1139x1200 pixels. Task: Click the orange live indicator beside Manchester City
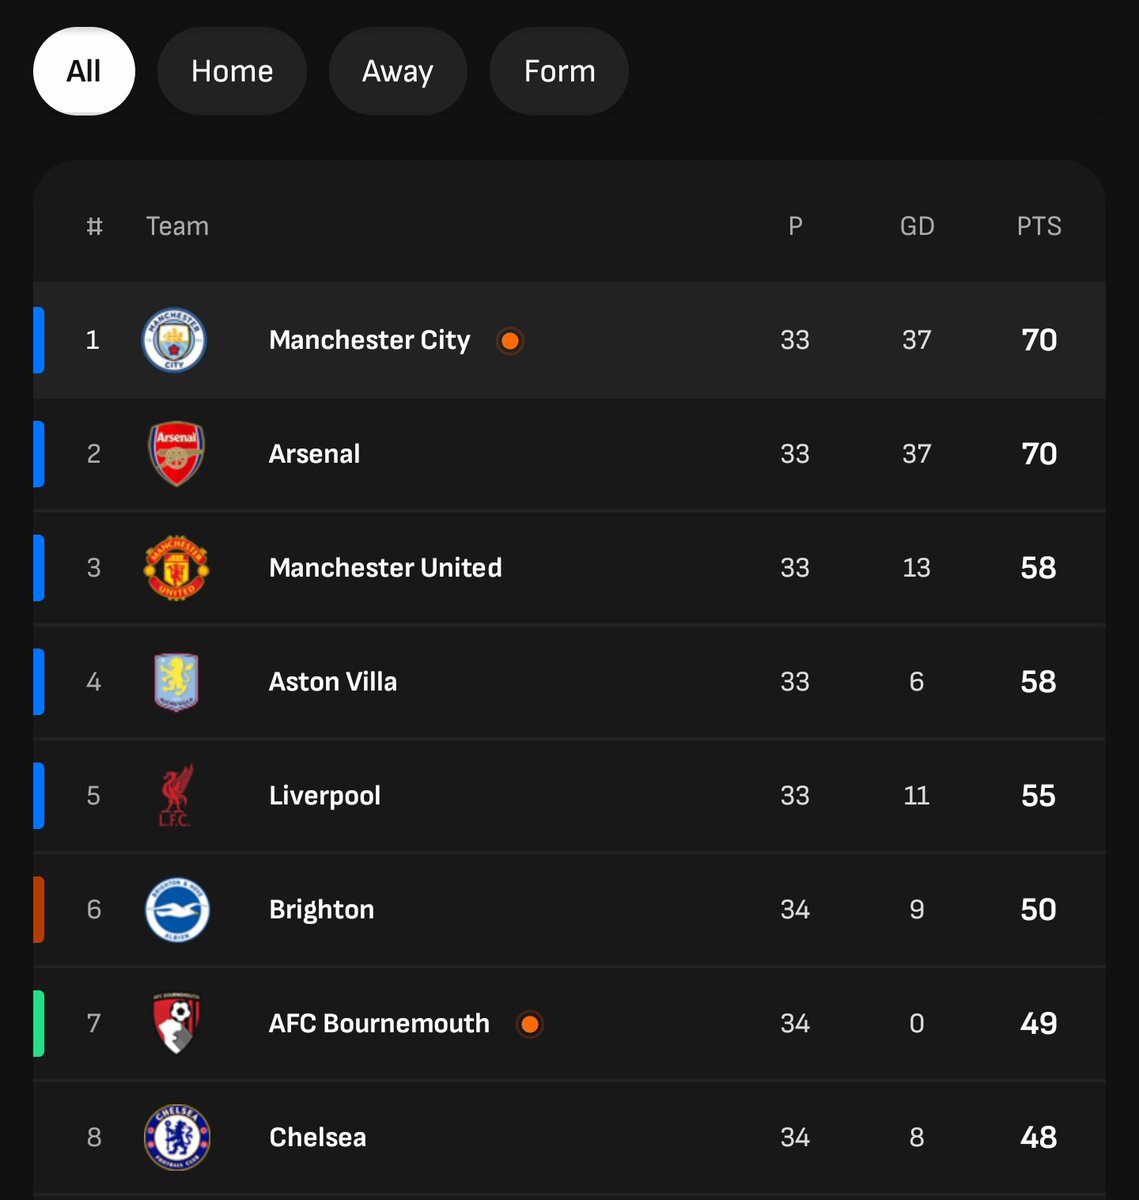(x=510, y=341)
